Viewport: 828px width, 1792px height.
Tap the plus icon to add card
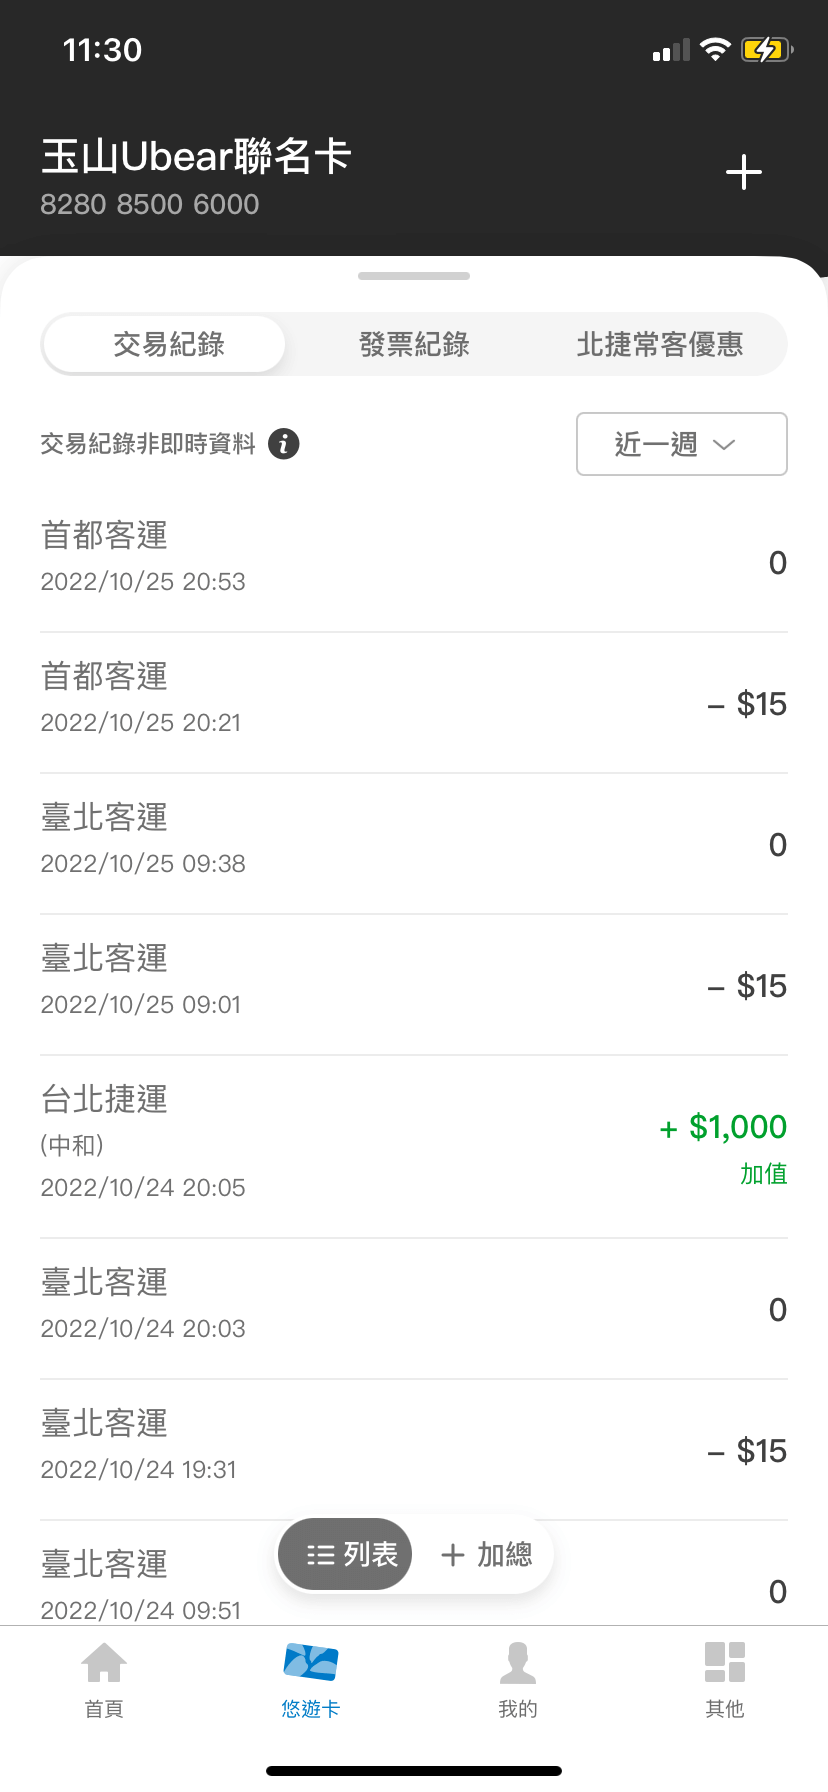(x=744, y=173)
